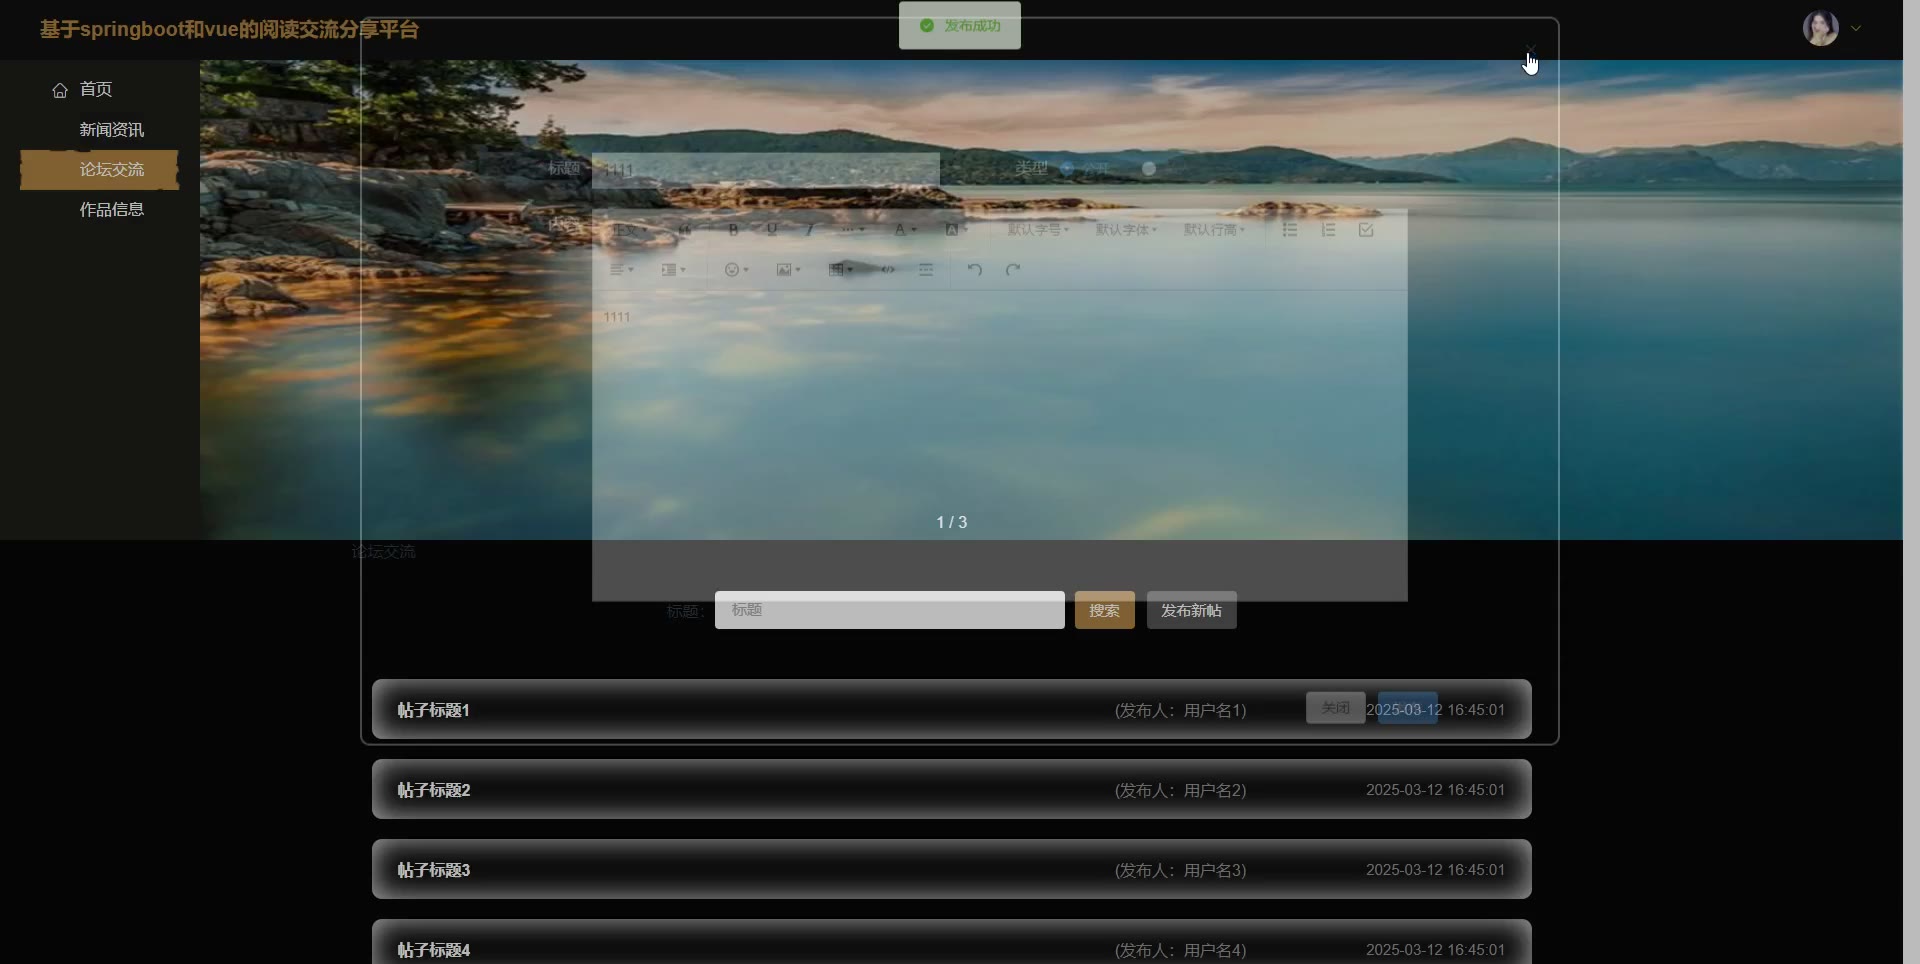Image resolution: width=1920 pixels, height=964 pixels.
Task: Open the 默认行高 line height dropdown
Action: click(1214, 230)
